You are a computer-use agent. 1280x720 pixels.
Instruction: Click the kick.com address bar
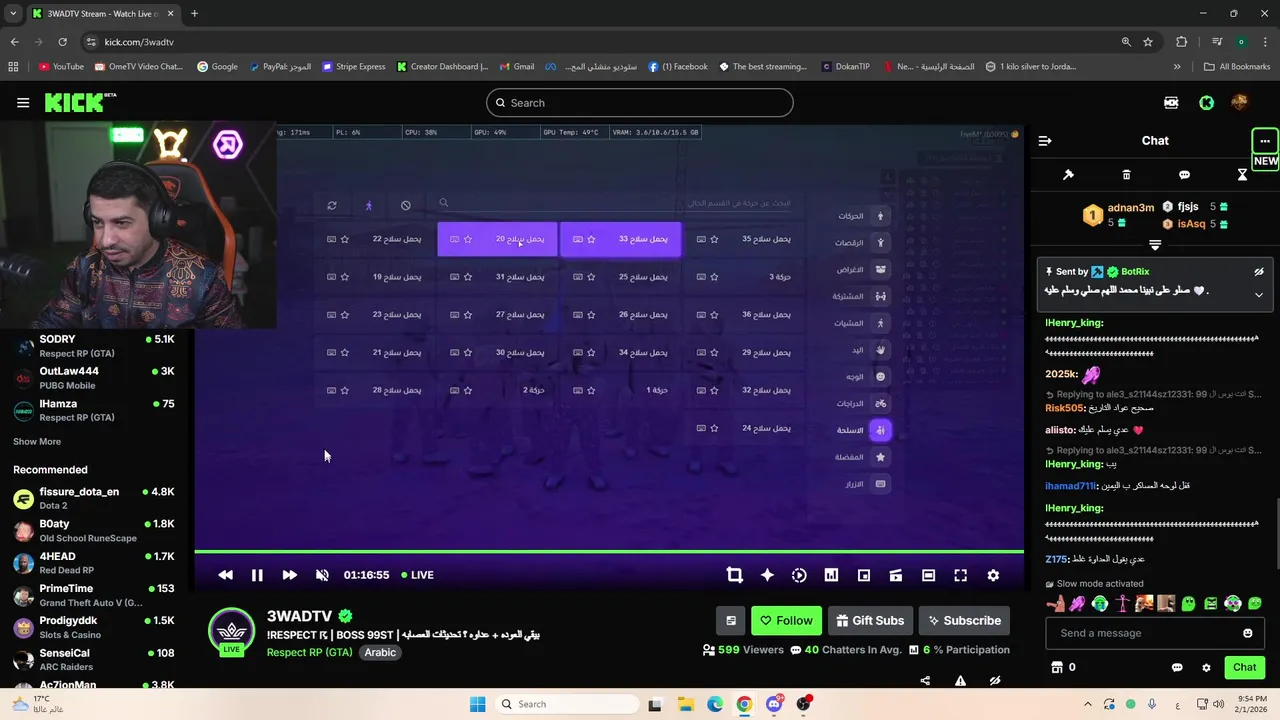click(x=600, y=42)
